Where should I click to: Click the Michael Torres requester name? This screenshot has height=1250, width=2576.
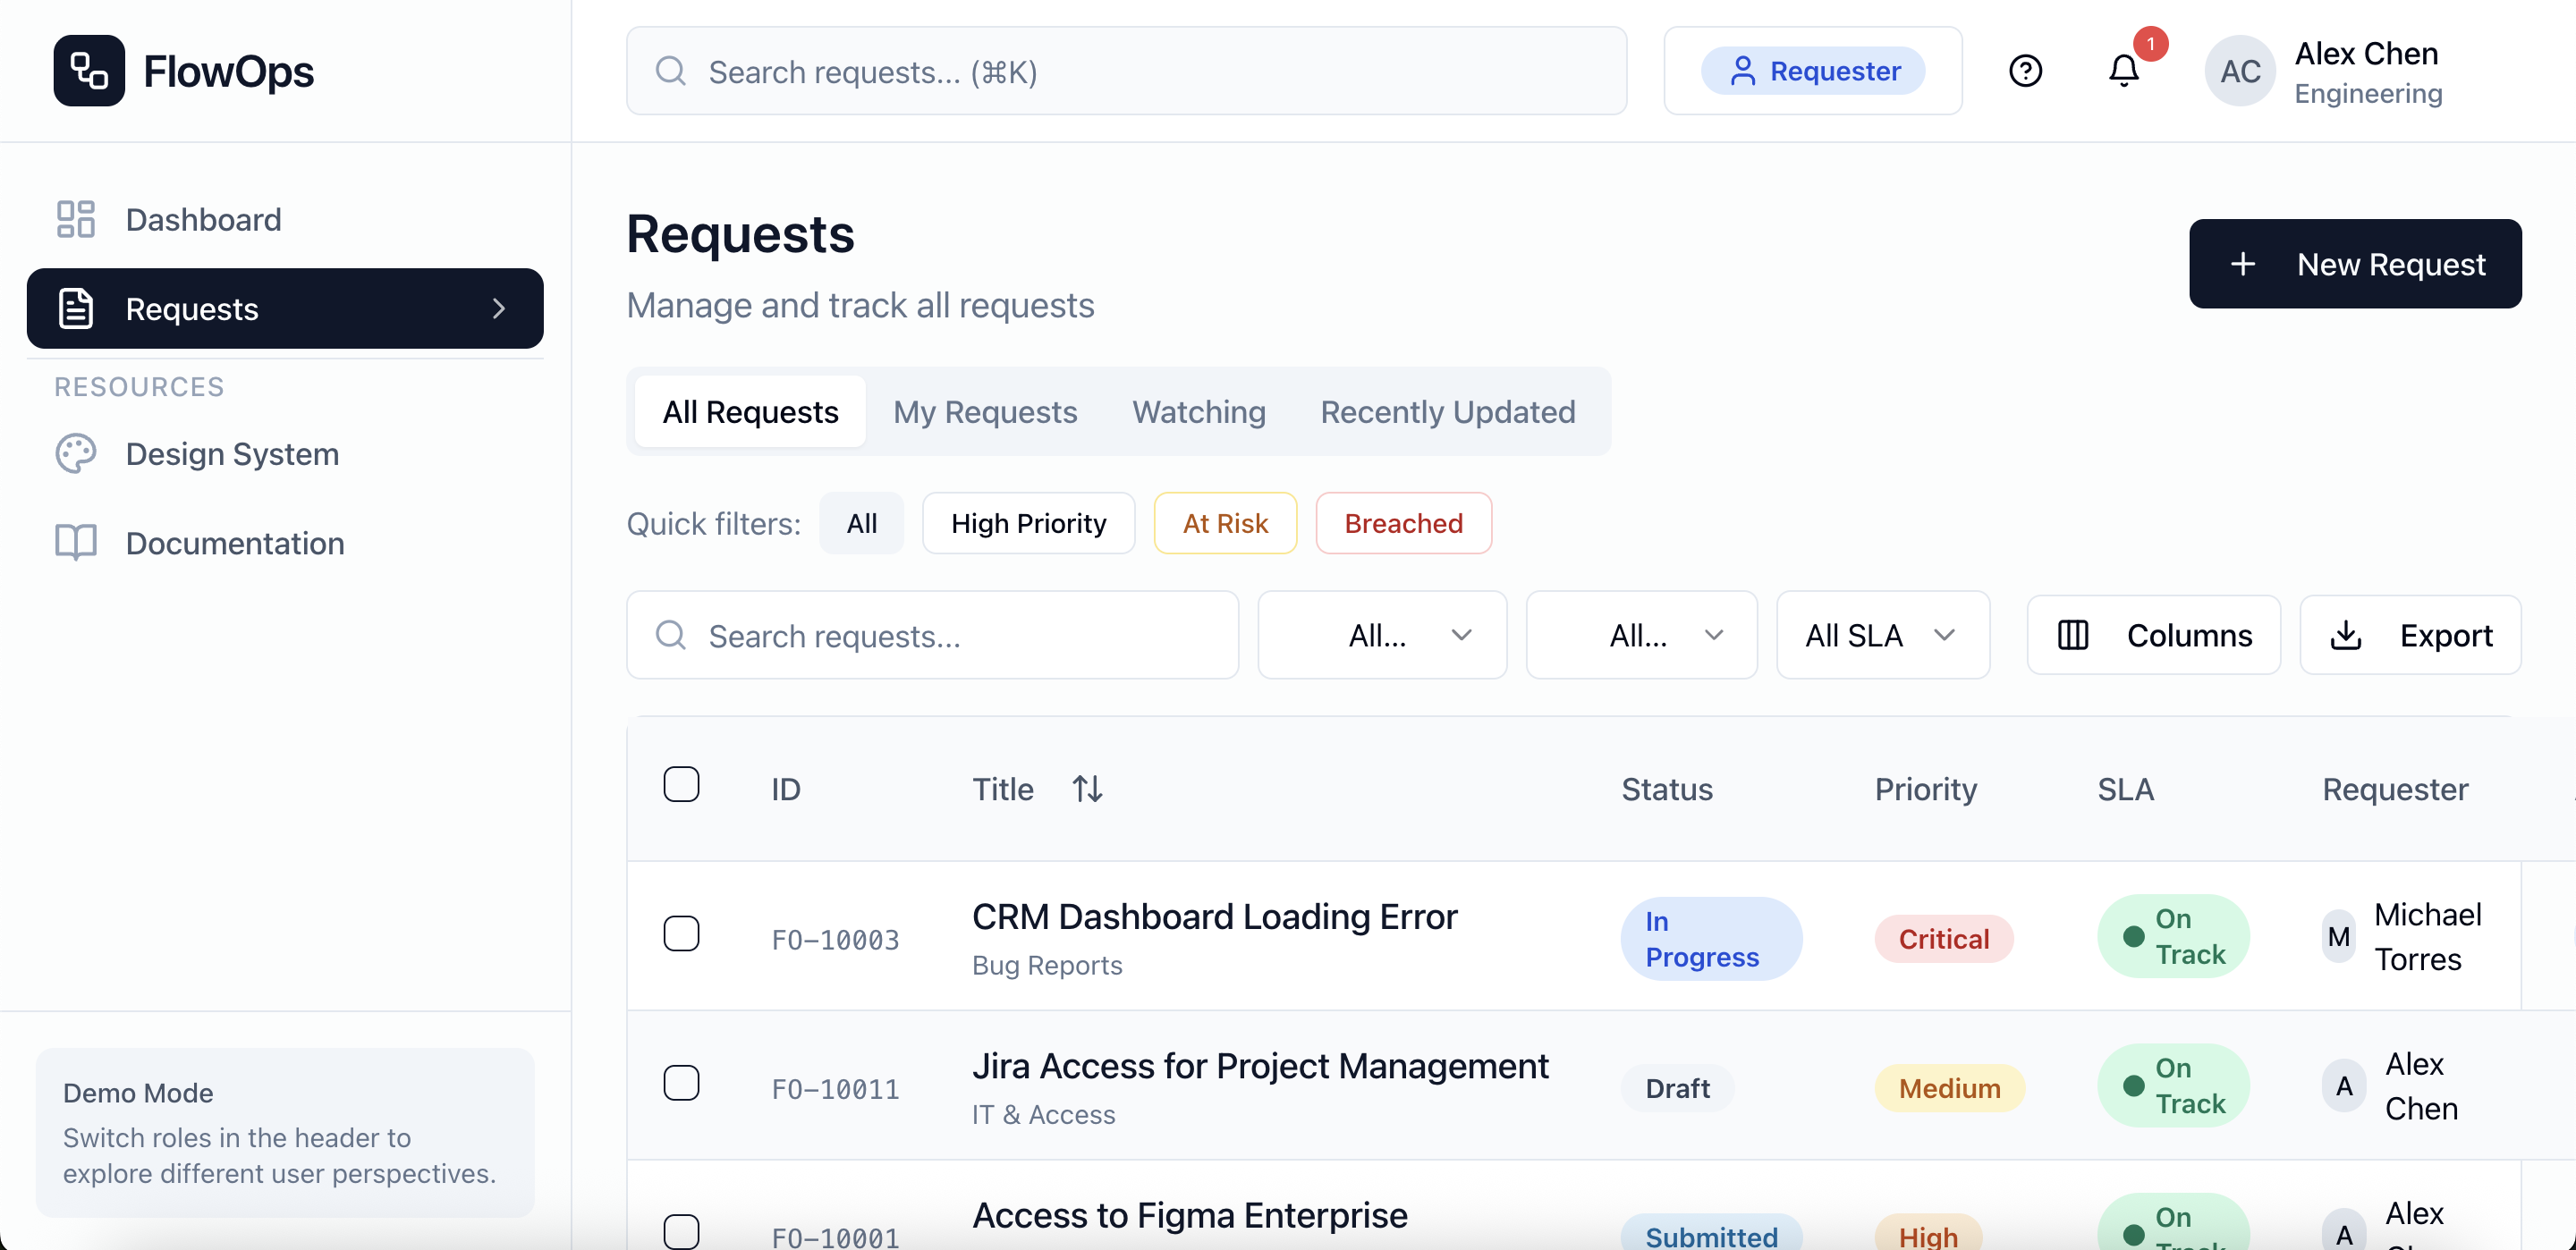pyautogui.click(x=2427, y=936)
